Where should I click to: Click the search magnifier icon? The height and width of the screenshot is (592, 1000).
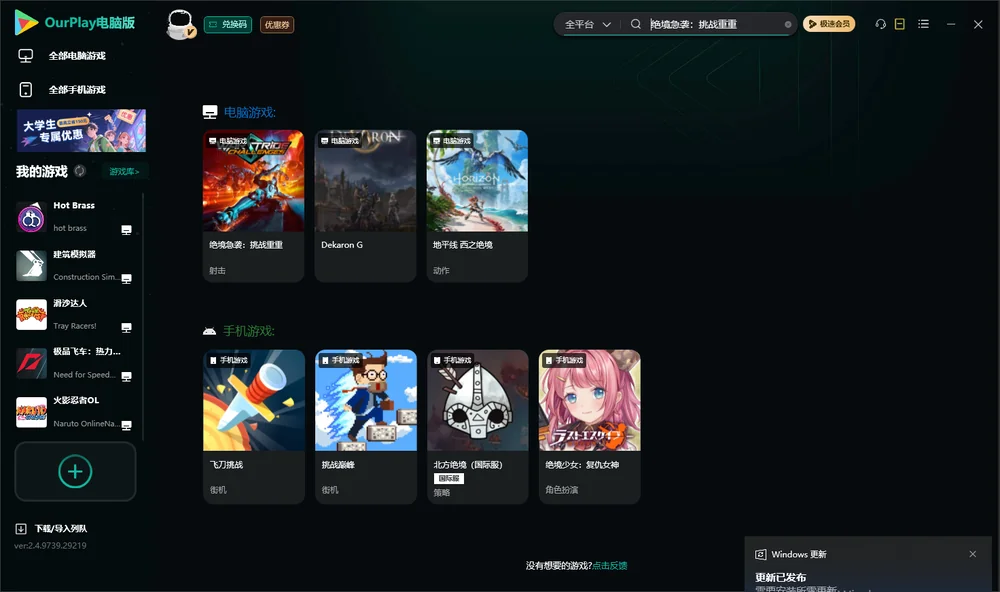(x=635, y=24)
